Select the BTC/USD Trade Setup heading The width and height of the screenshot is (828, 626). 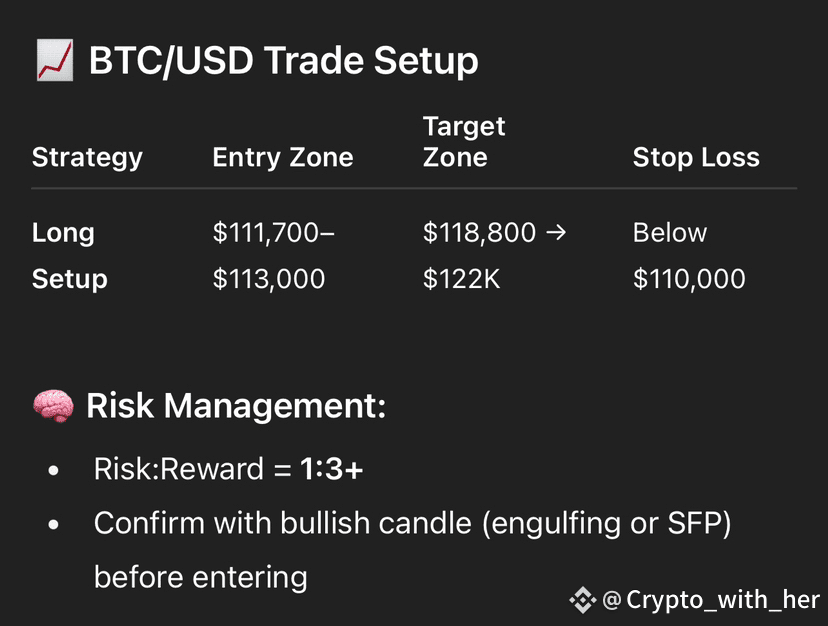pyautogui.click(x=283, y=62)
